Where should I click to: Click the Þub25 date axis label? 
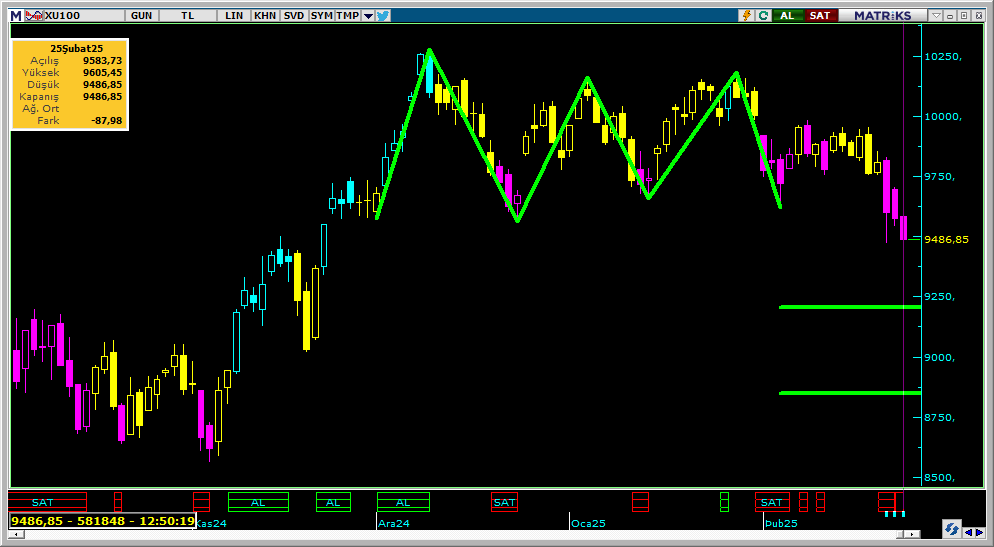[x=781, y=524]
